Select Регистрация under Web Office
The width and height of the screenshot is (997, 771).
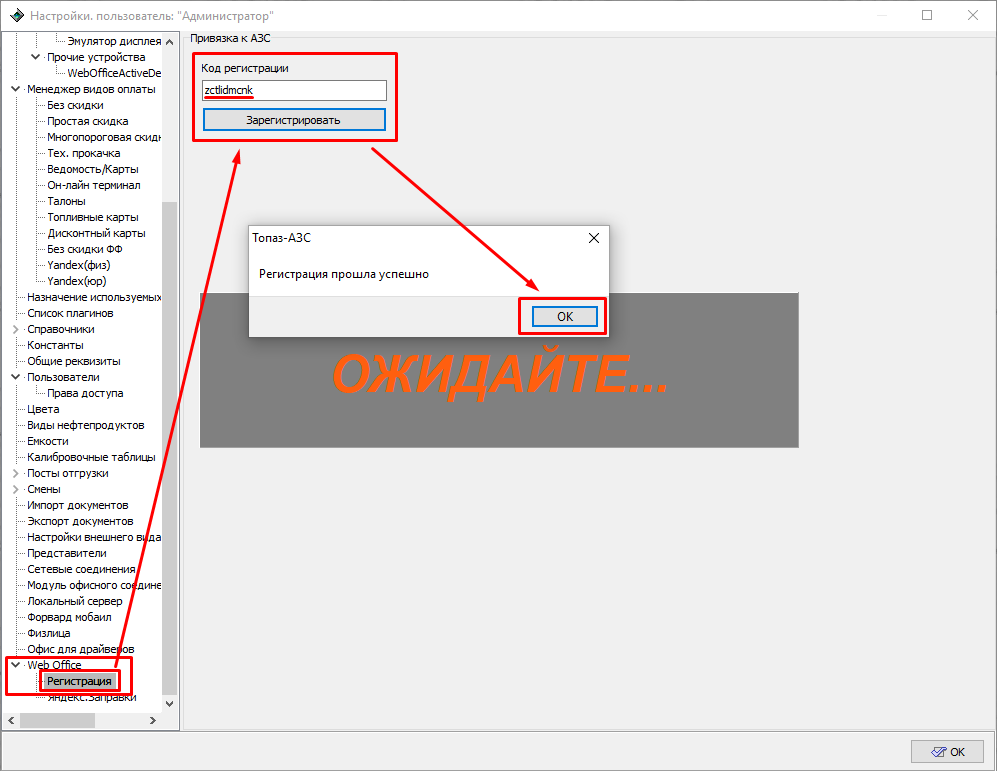coord(79,681)
